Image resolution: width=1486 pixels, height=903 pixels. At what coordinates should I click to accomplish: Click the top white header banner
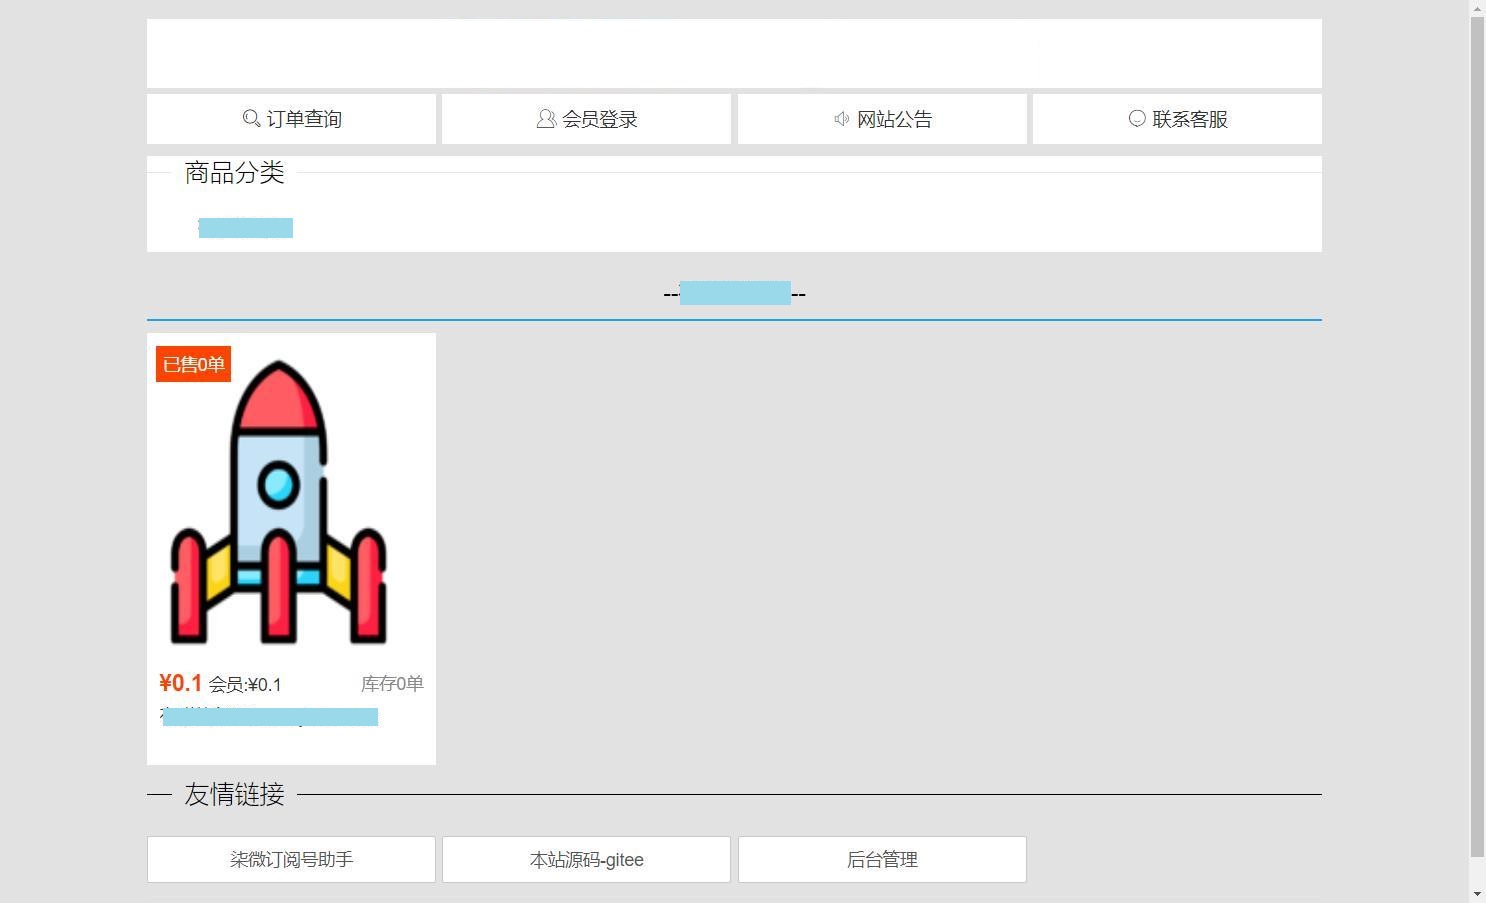click(734, 54)
